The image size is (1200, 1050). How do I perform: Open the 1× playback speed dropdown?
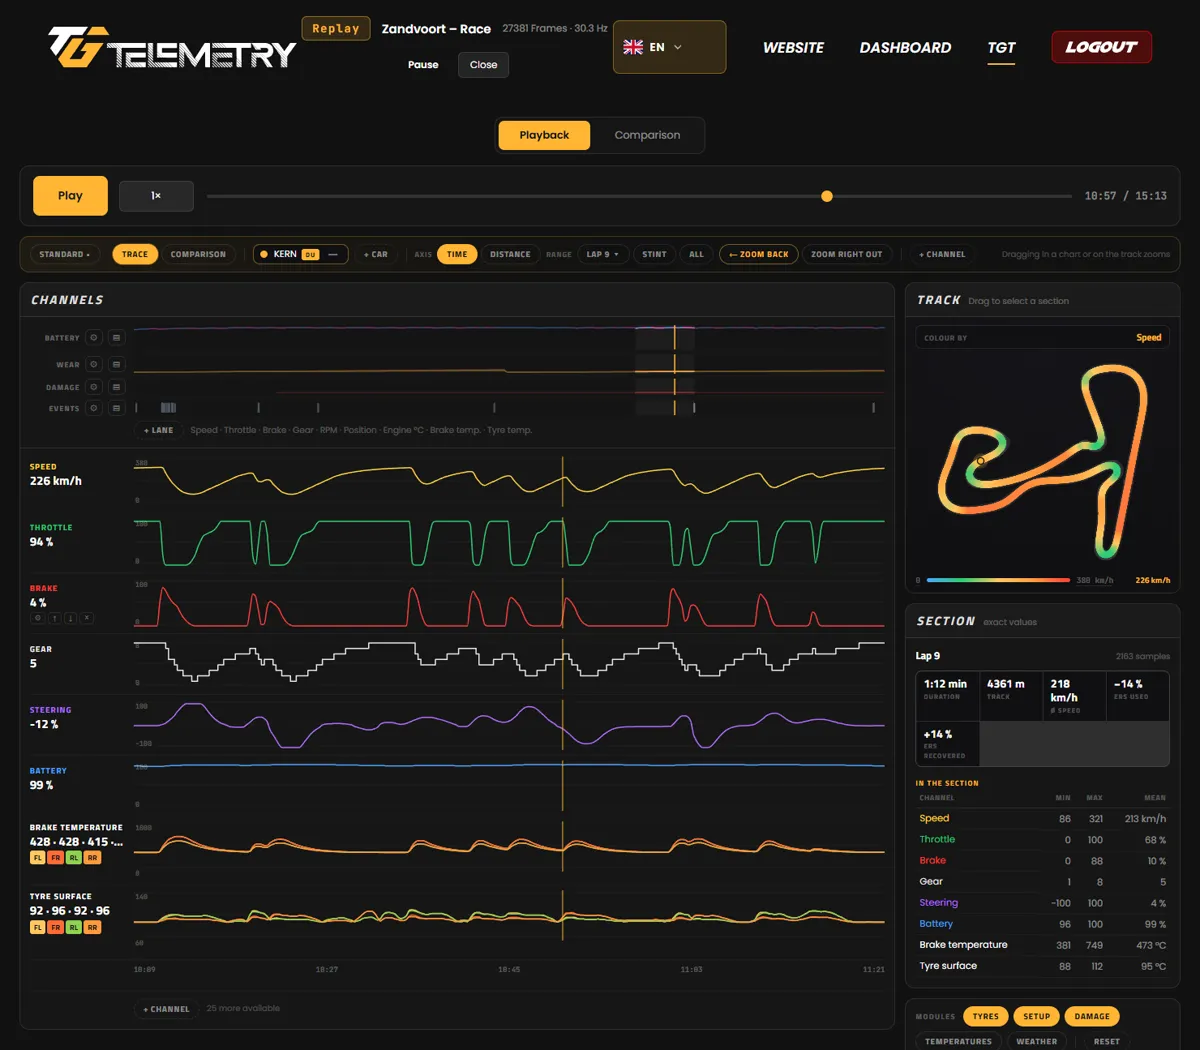click(x=156, y=196)
